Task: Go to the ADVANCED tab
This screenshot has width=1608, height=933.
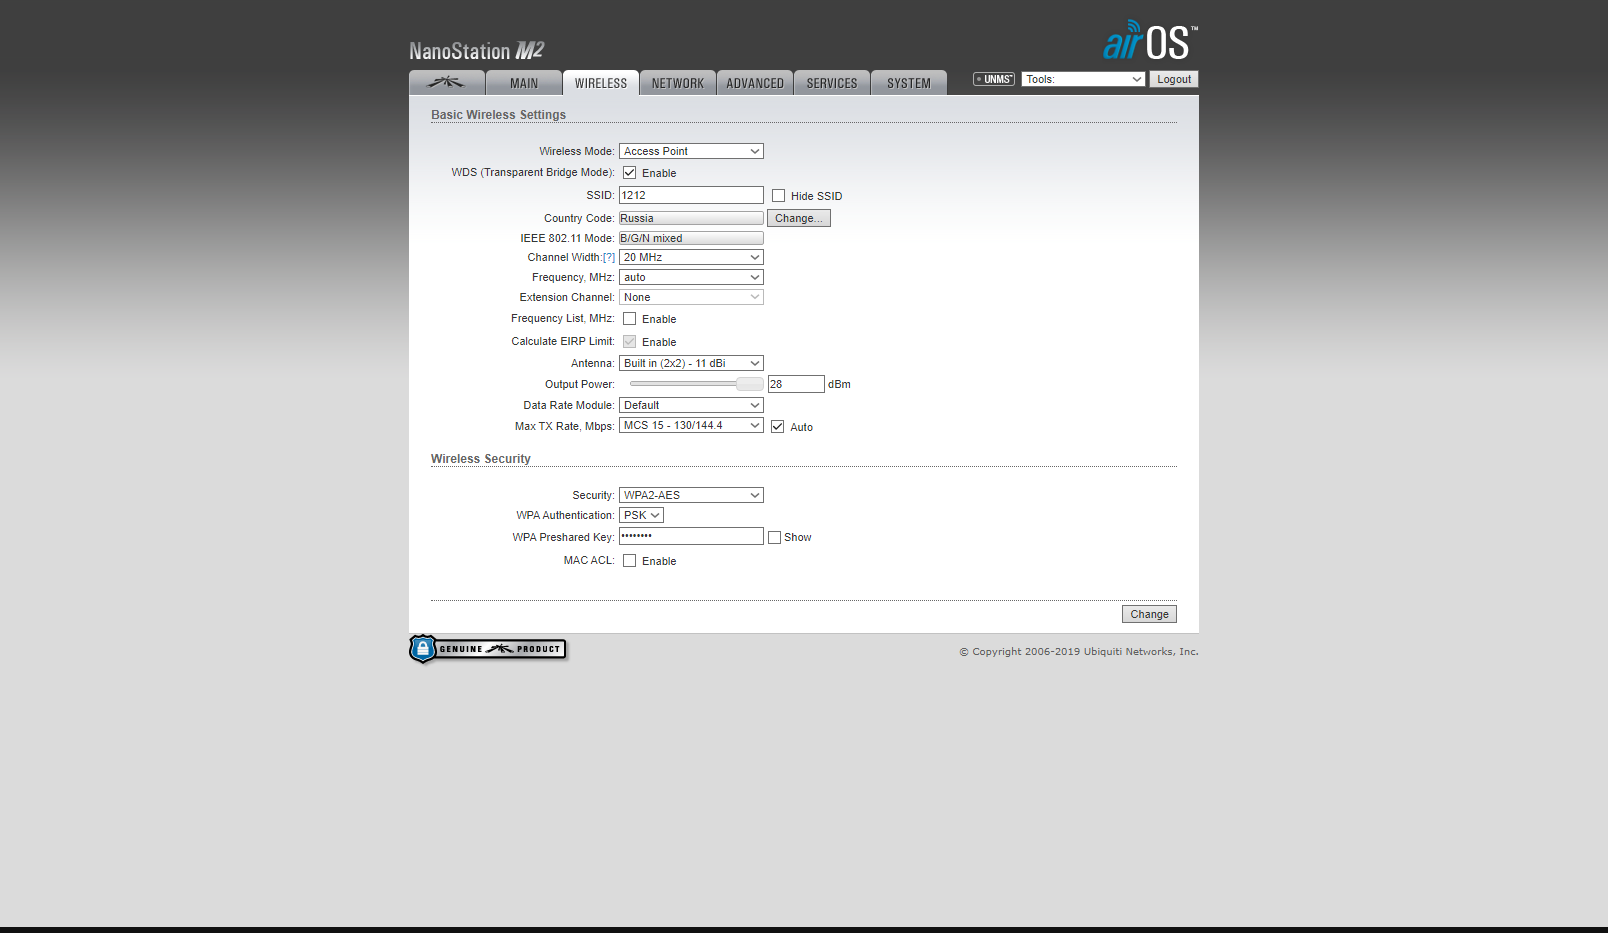Action: 755,83
